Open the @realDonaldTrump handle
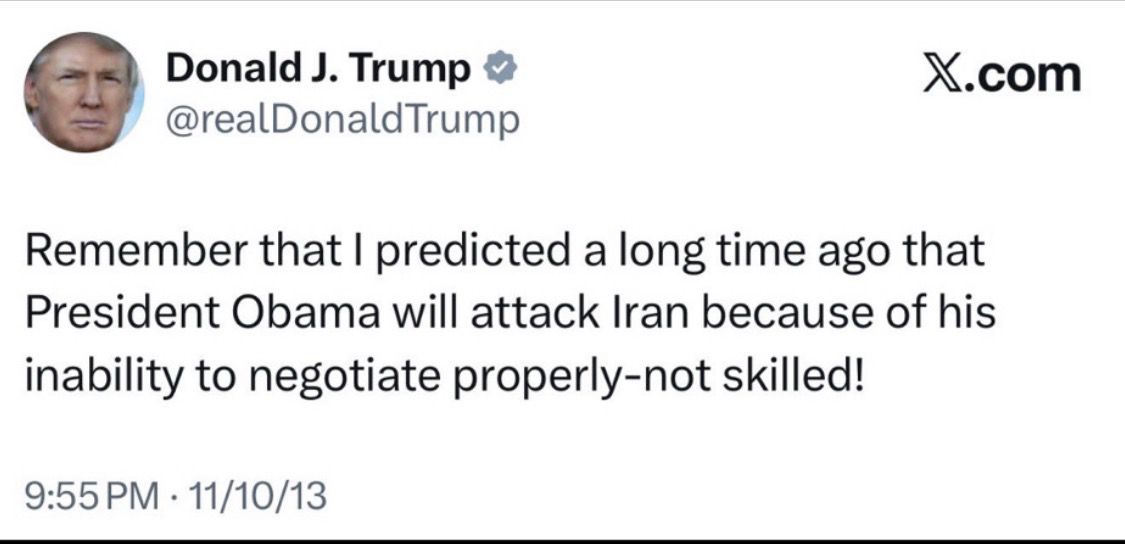Image resolution: width=1125 pixels, height=544 pixels. click(x=342, y=120)
